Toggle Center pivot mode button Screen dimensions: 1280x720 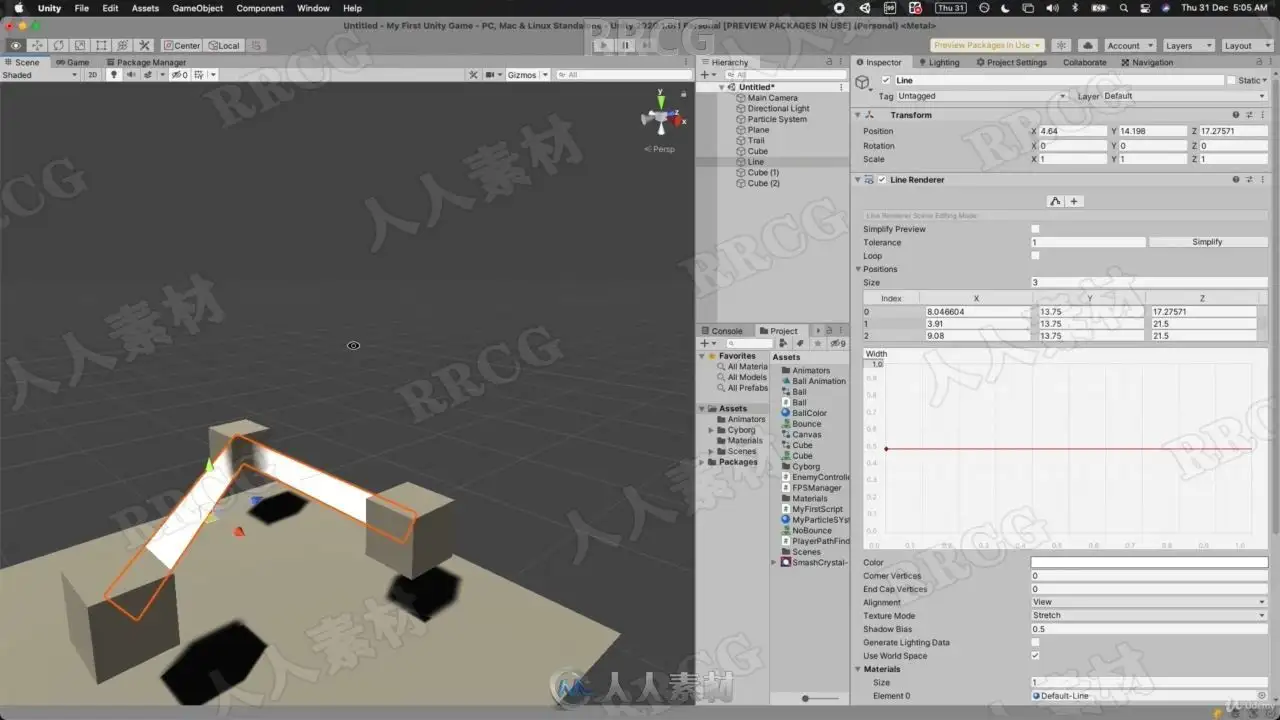pos(182,45)
